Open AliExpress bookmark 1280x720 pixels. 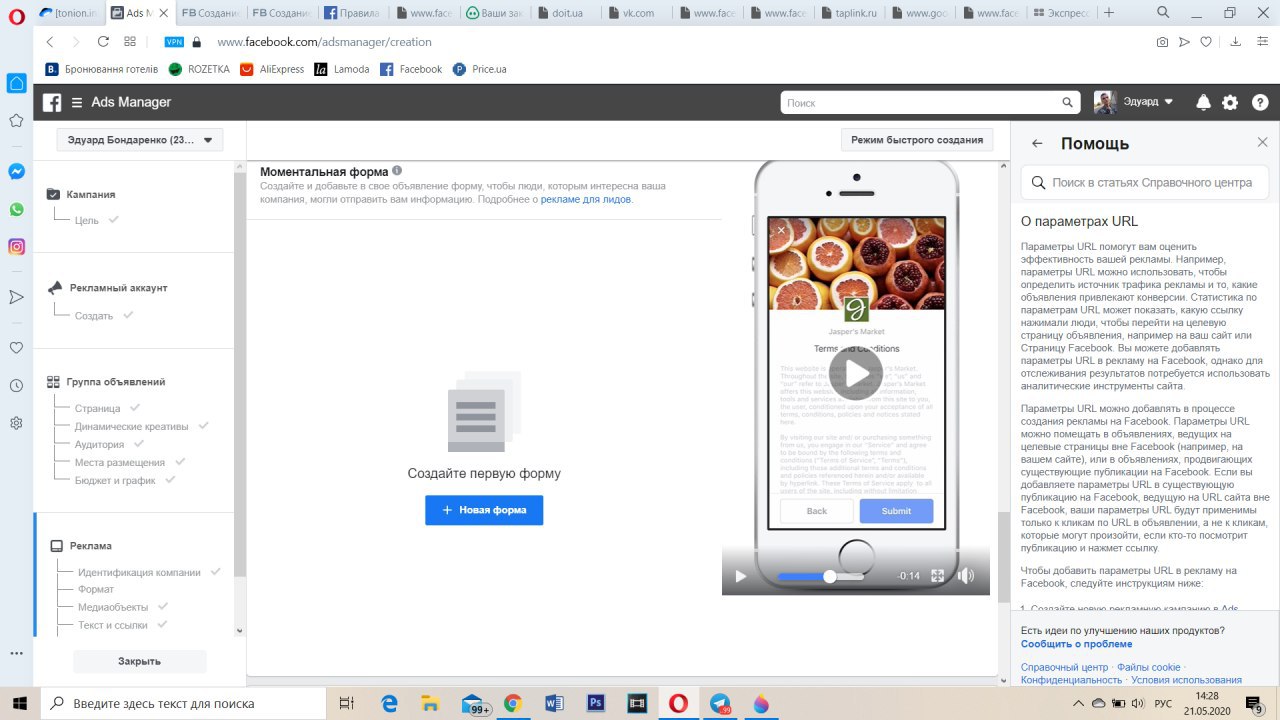[x=272, y=69]
